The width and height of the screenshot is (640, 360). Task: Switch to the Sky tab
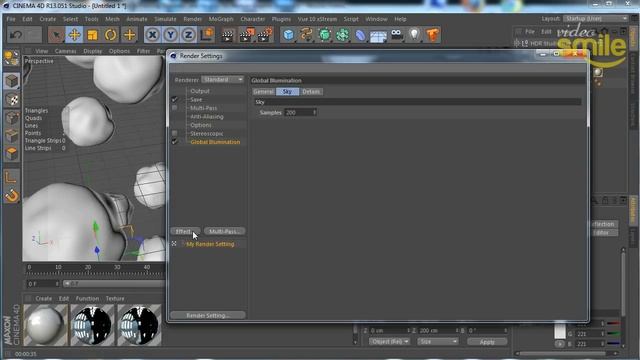click(x=287, y=92)
